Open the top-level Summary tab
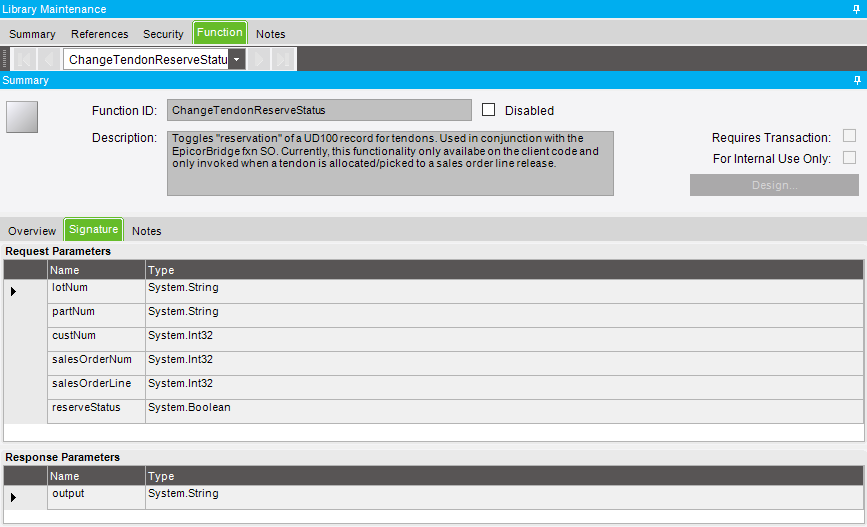This screenshot has height=527, width=867. pyautogui.click(x=32, y=34)
